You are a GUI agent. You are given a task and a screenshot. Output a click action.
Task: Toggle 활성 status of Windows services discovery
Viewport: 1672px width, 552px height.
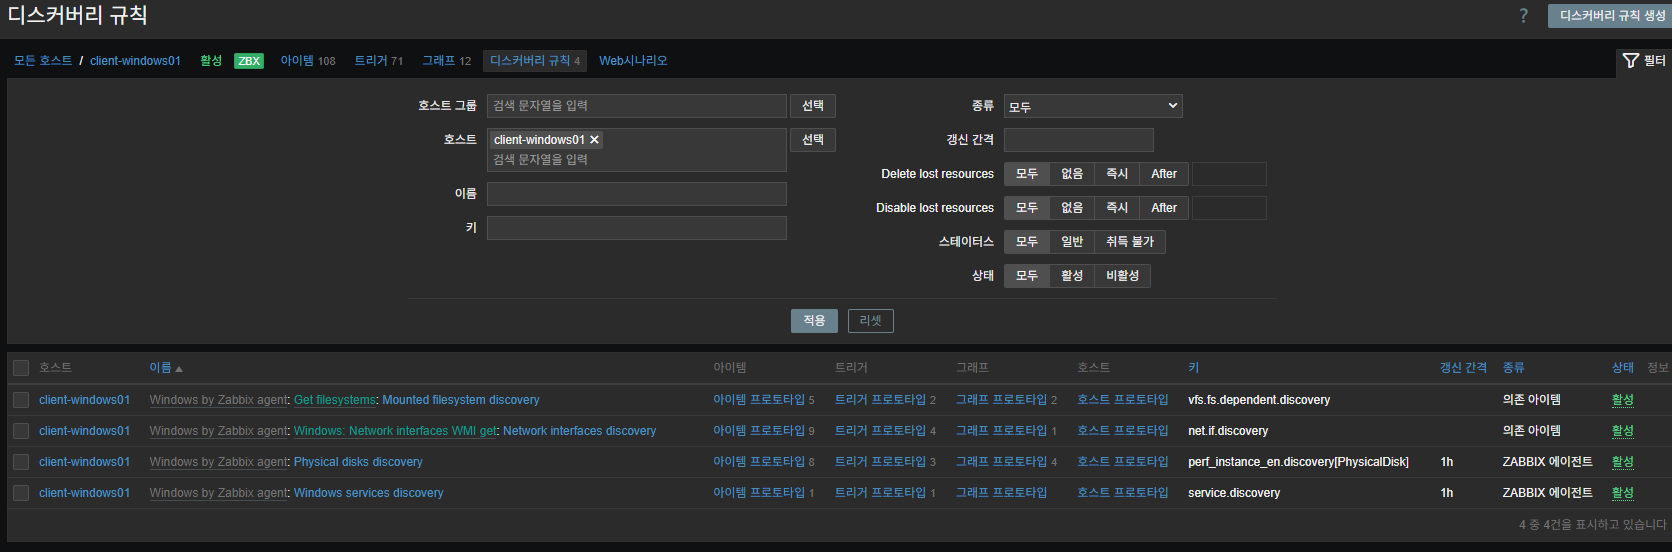click(x=1623, y=493)
